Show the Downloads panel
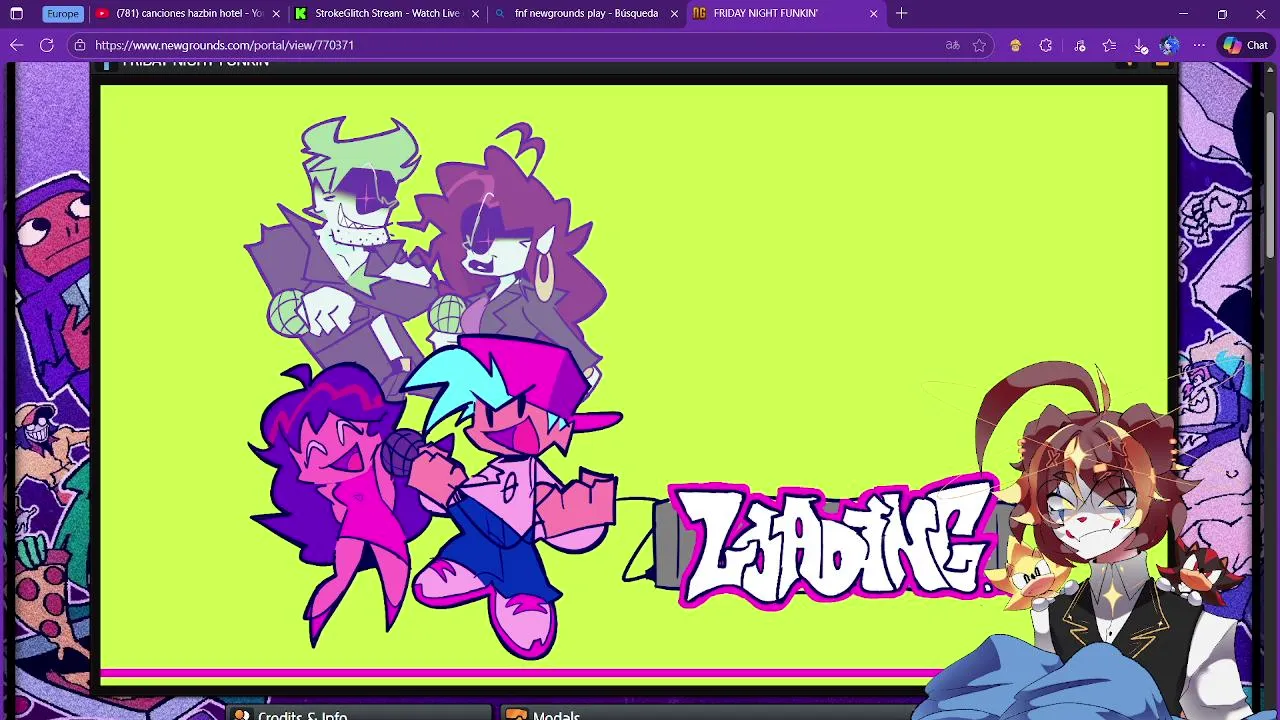The width and height of the screenshot is (1280, 720). (x=1141, y=45)
